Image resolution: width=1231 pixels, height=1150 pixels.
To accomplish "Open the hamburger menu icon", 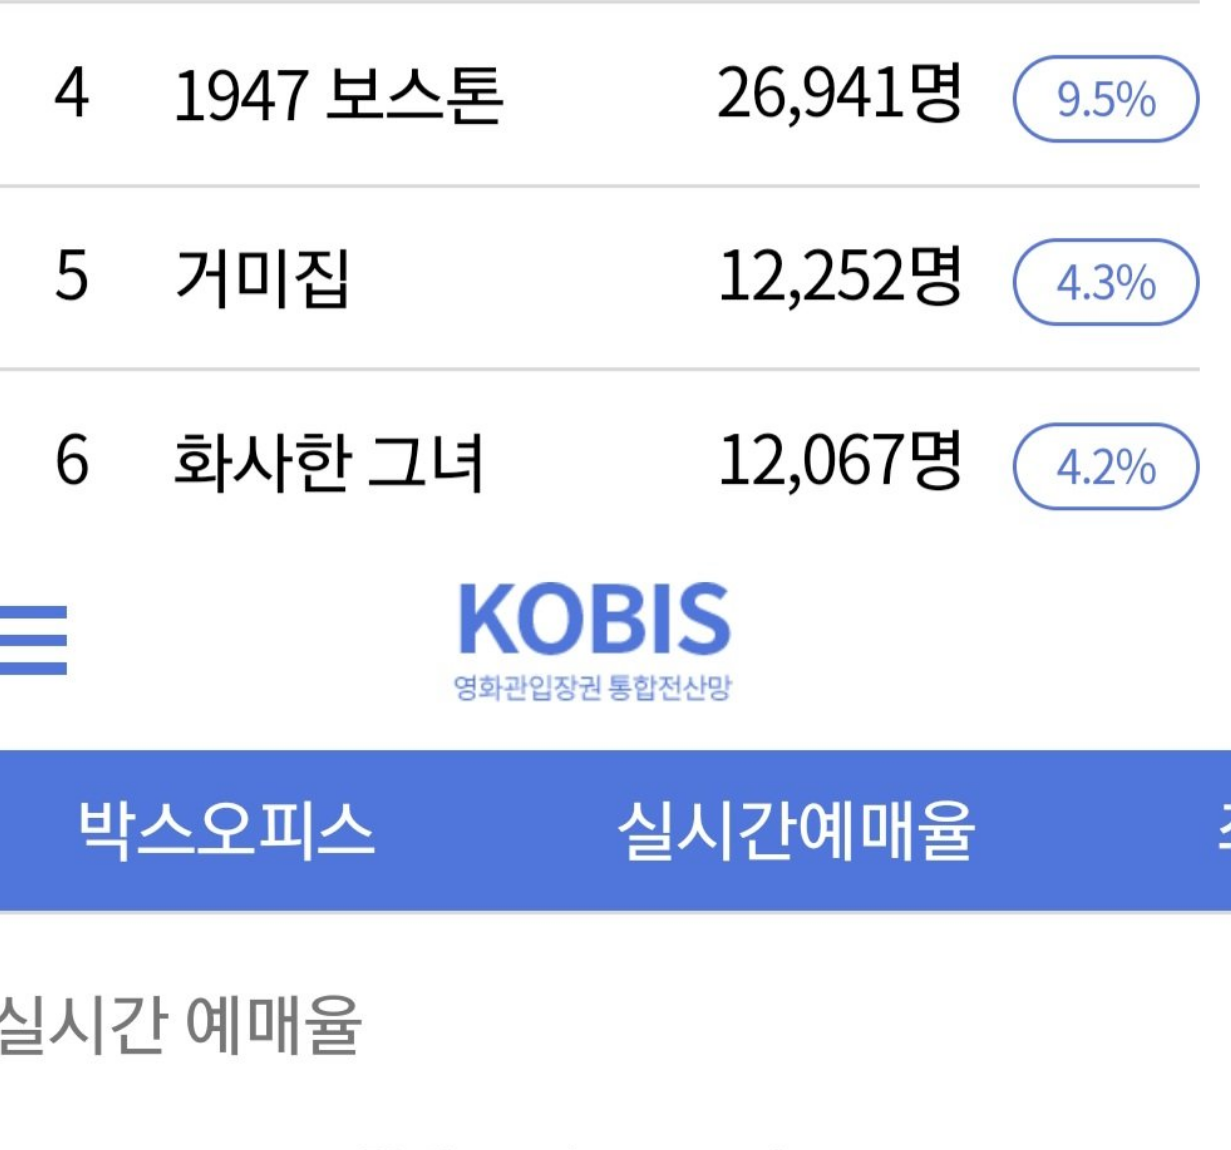I will (x=33, y=640).
